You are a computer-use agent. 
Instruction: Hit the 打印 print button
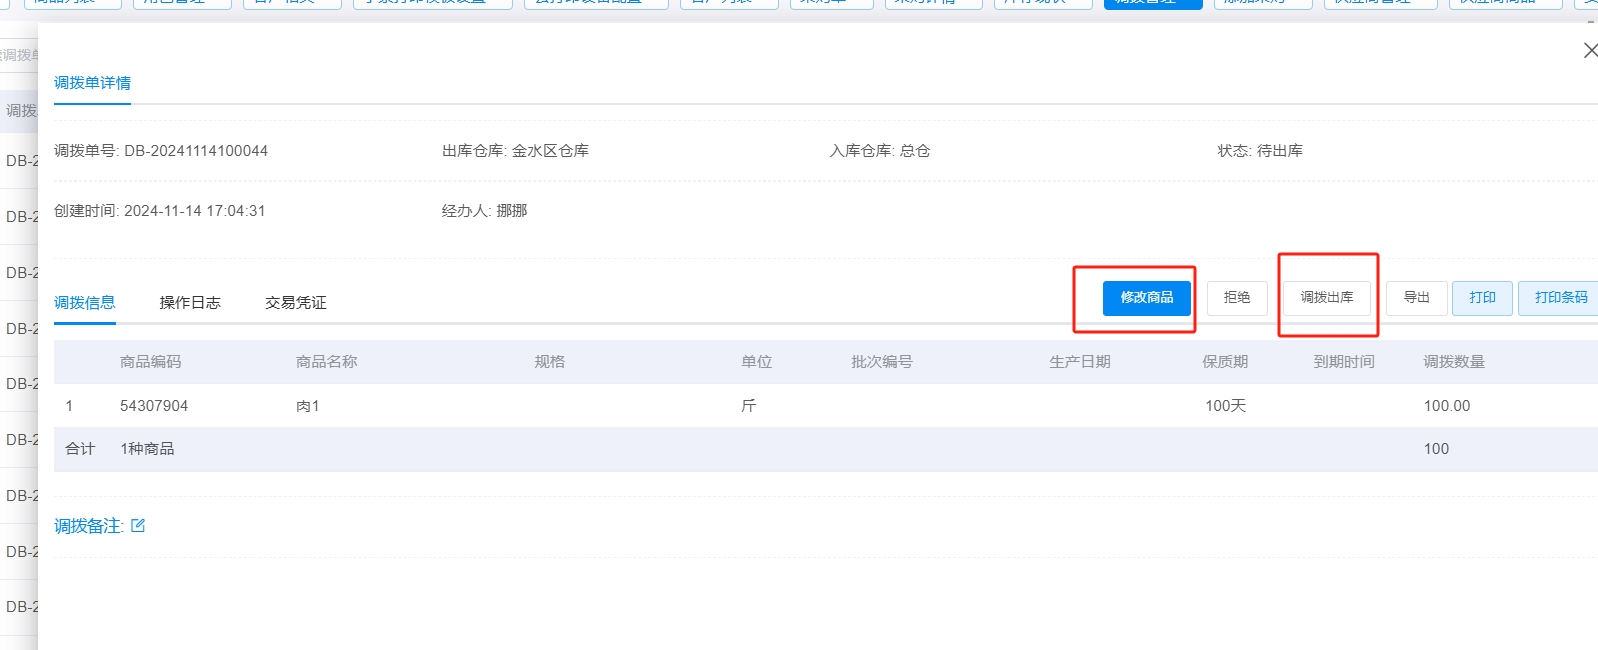click(1482, 298)
